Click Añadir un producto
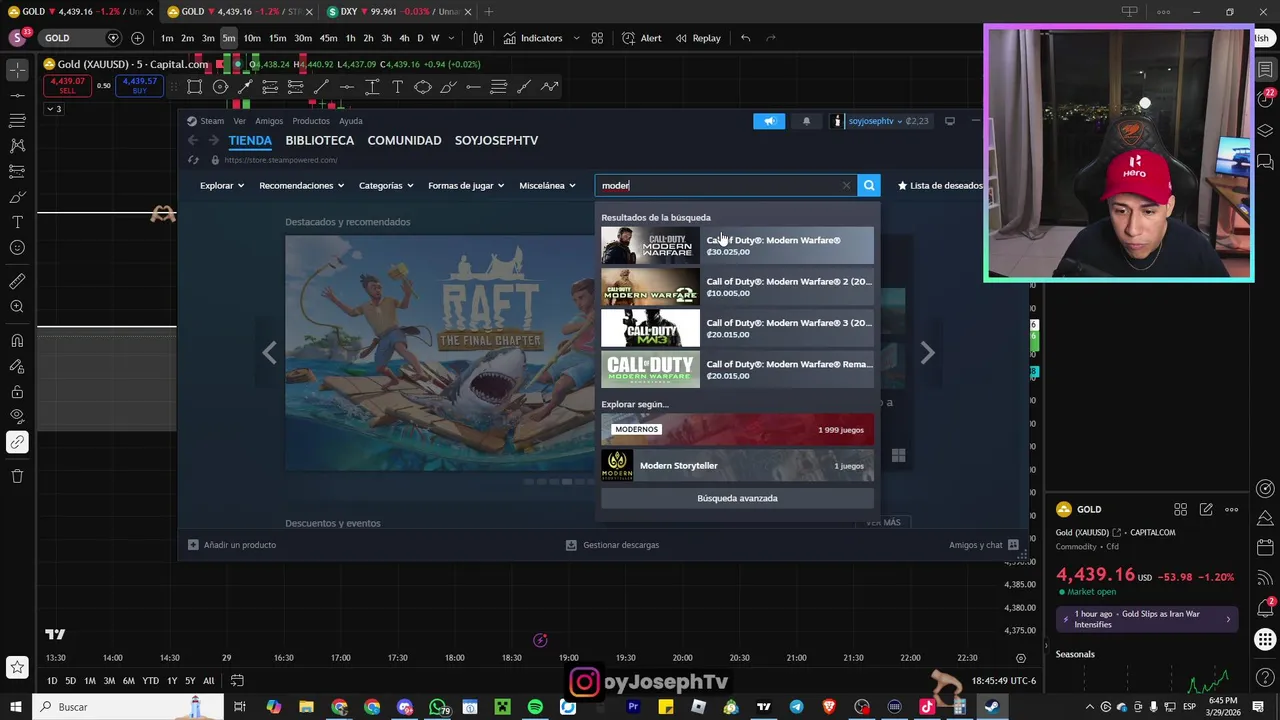Viewport: 1280px width, 720px height. tap(232, 545)
